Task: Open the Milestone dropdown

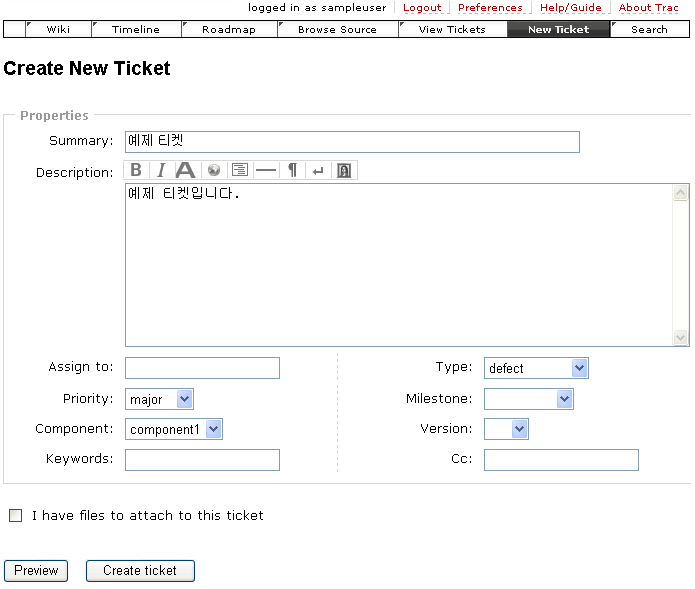Action: 528,399
